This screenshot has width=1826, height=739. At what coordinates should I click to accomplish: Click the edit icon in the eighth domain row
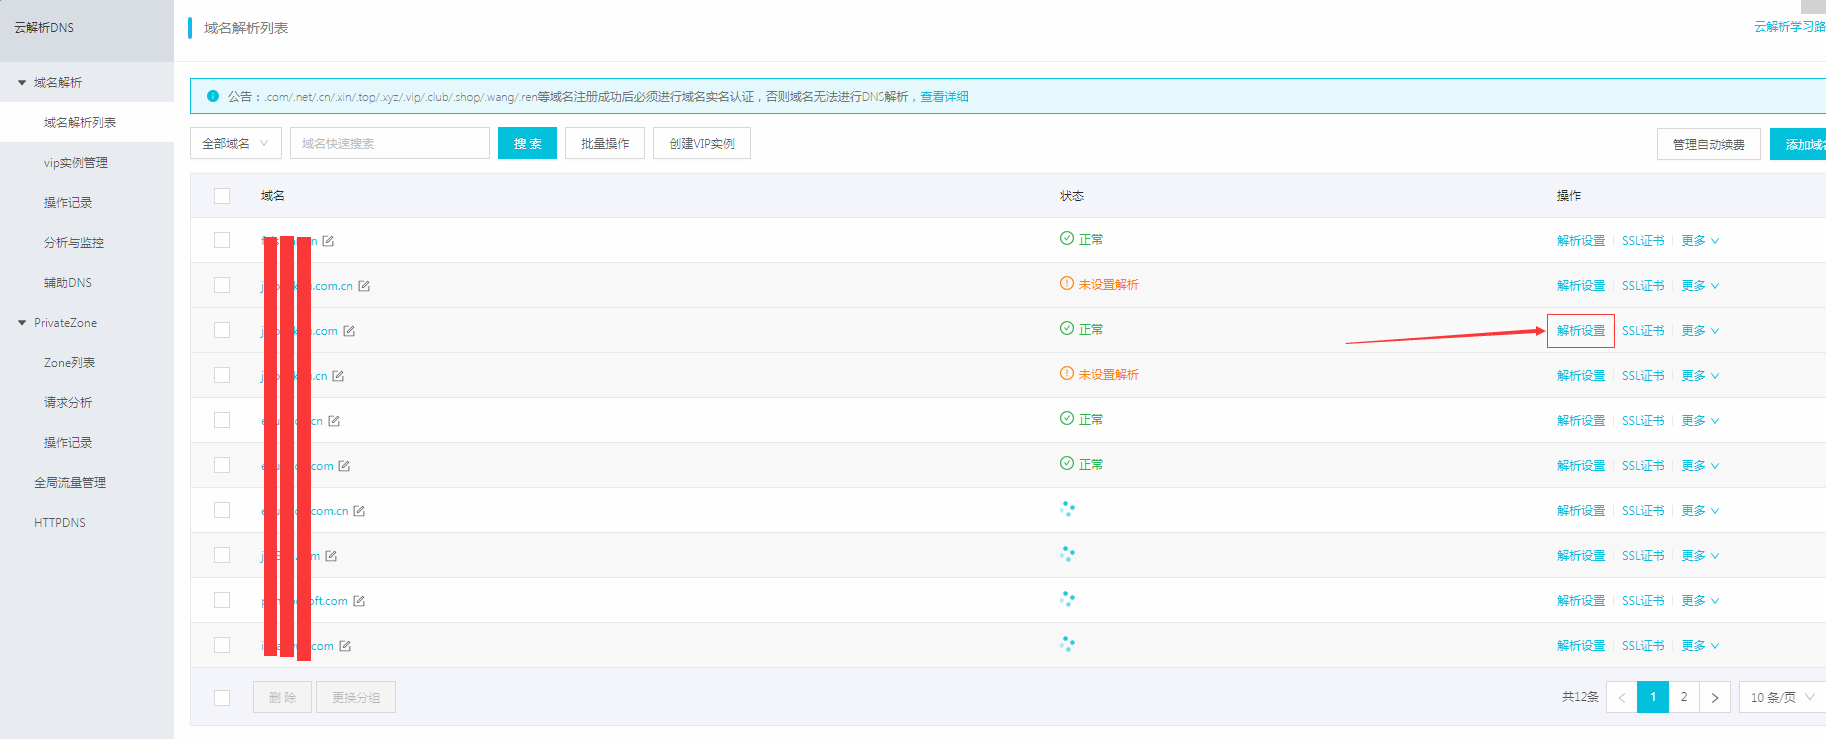point(331,556)
